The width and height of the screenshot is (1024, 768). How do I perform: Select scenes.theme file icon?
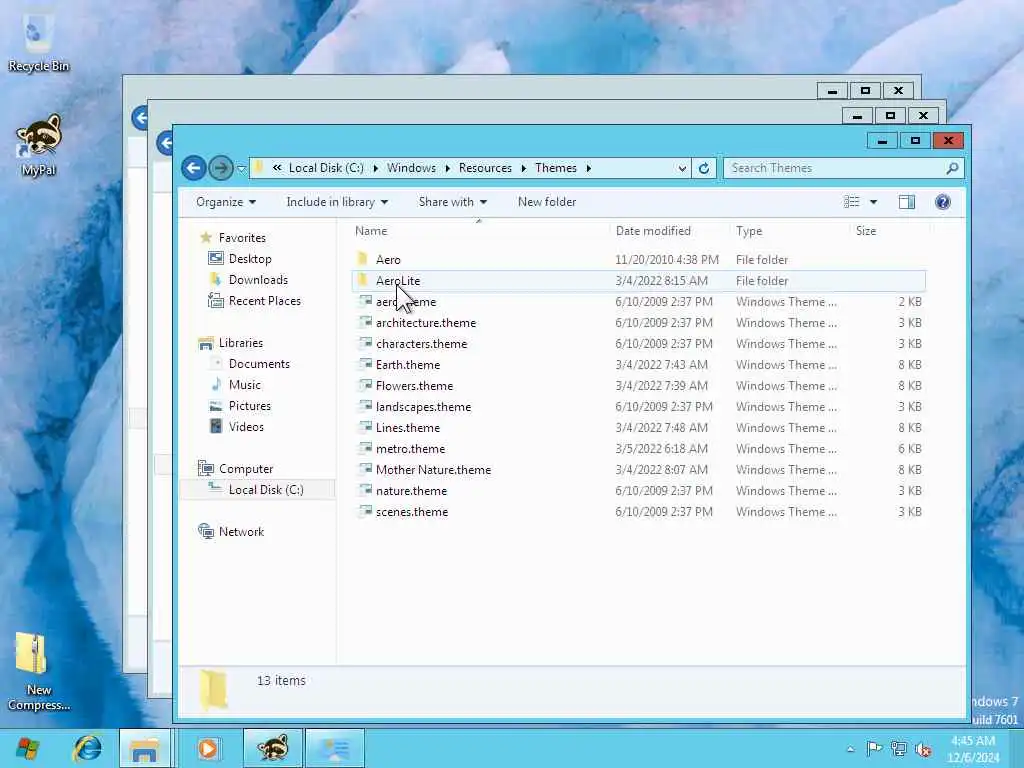[x=364, y=511]
